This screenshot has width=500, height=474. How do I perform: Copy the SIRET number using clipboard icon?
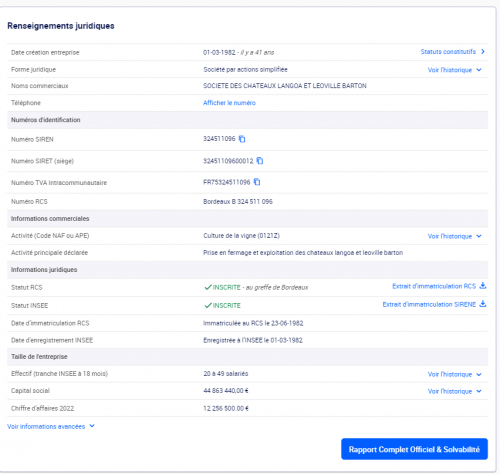260,161
